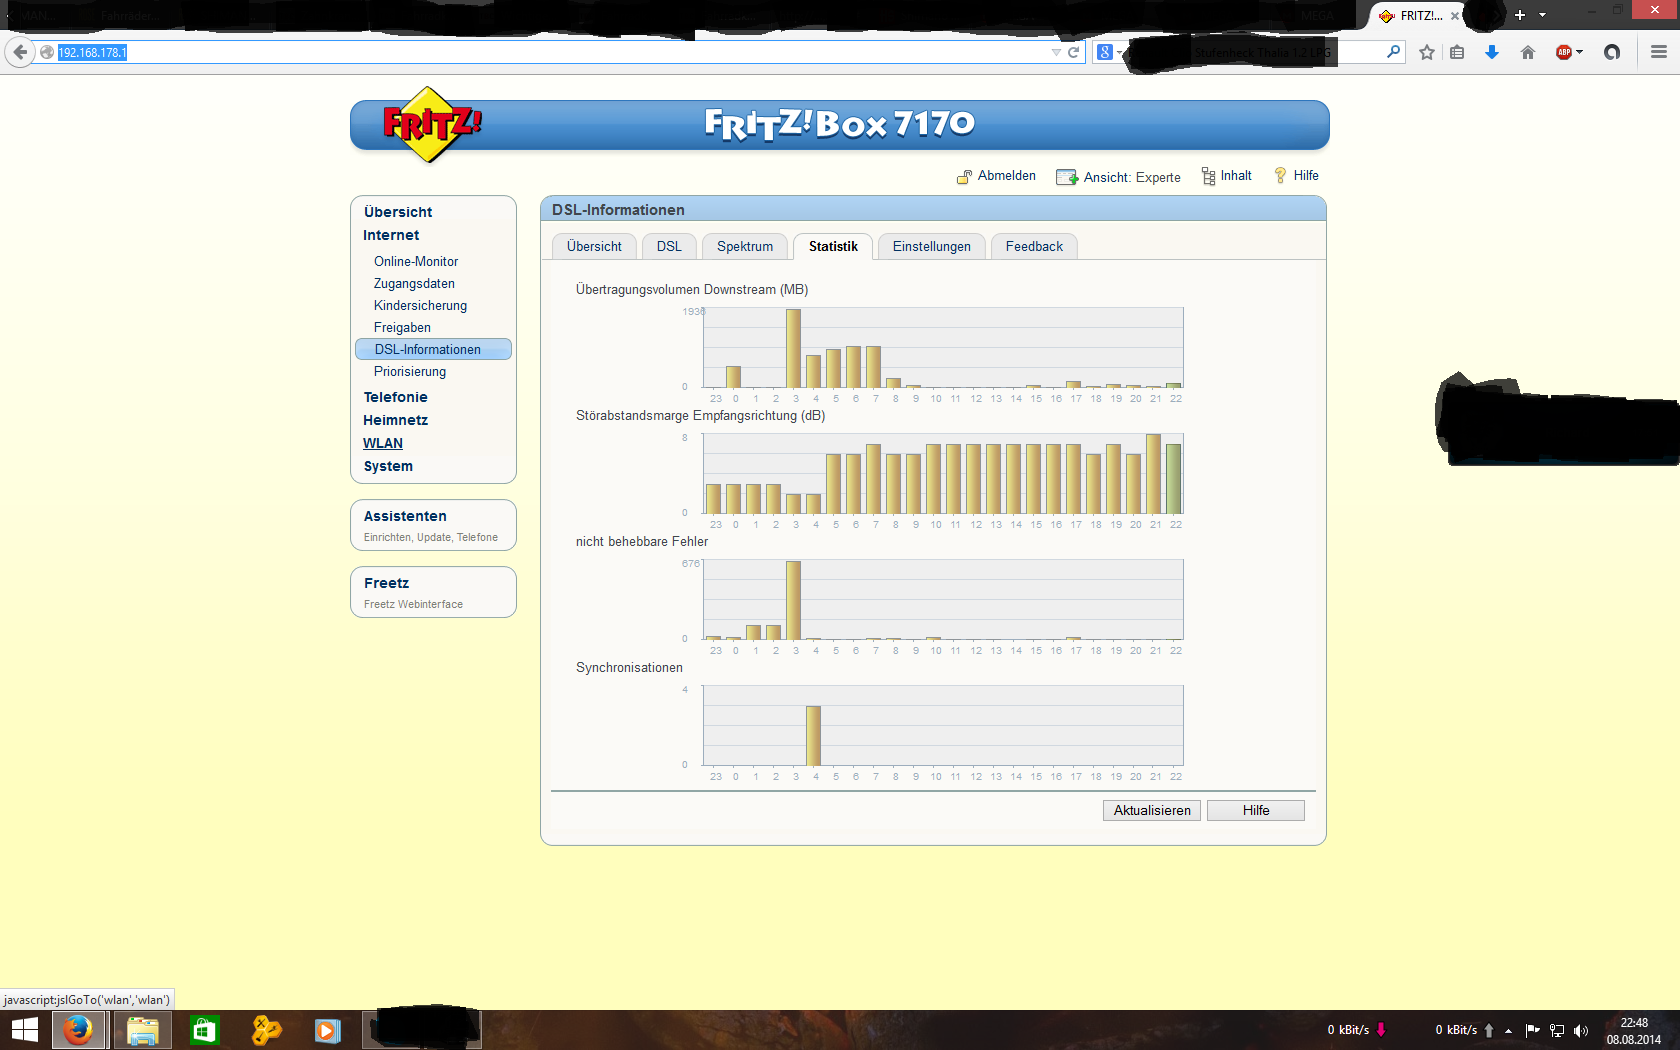The width and height of the screenshot is (1680, 1050).
Task: Click the FRITZ! logo
Action: [x=432, y=125]
